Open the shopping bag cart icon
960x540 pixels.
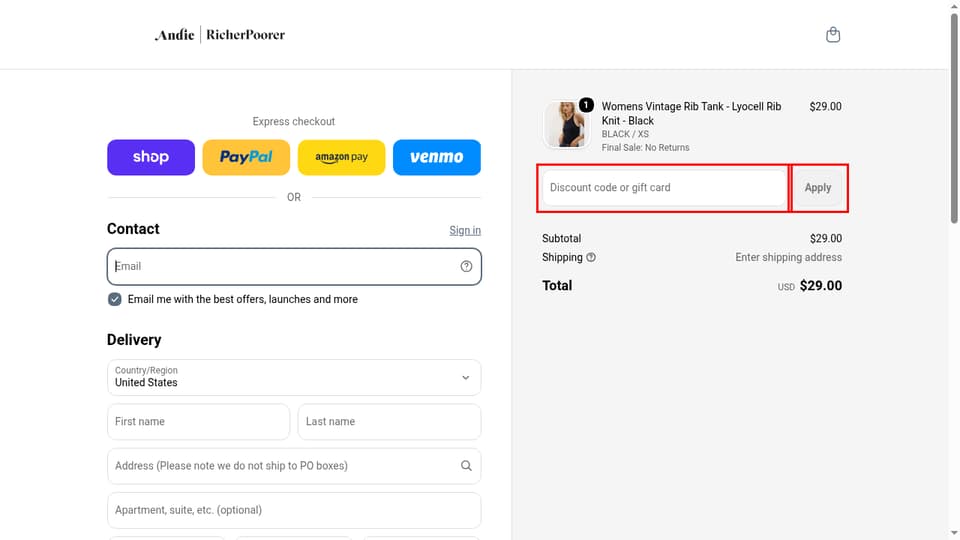(833, 35)
